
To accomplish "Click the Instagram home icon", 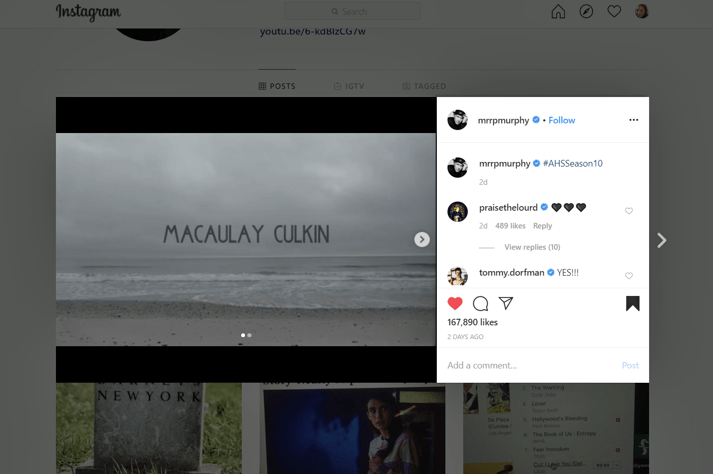I will pos(558,12).
